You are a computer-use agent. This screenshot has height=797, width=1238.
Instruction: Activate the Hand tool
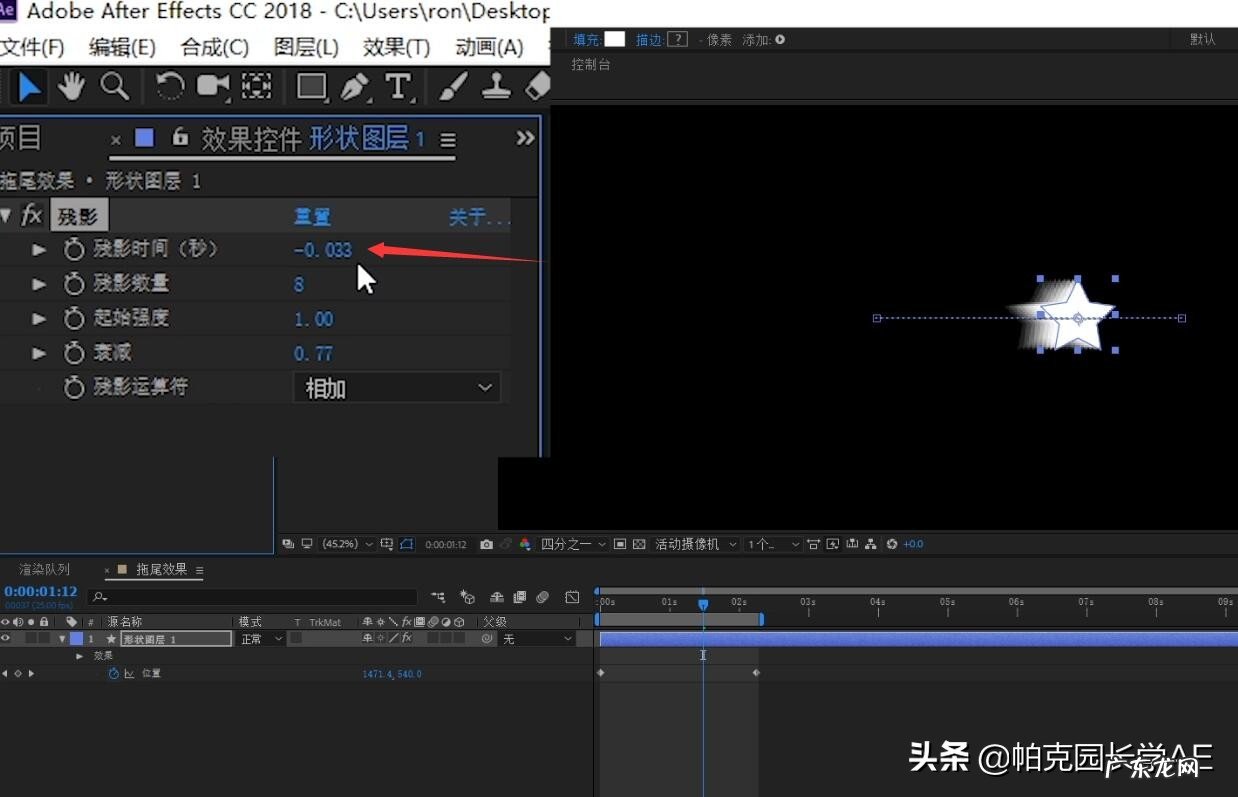pyautogui.click(x=71, y=86)
